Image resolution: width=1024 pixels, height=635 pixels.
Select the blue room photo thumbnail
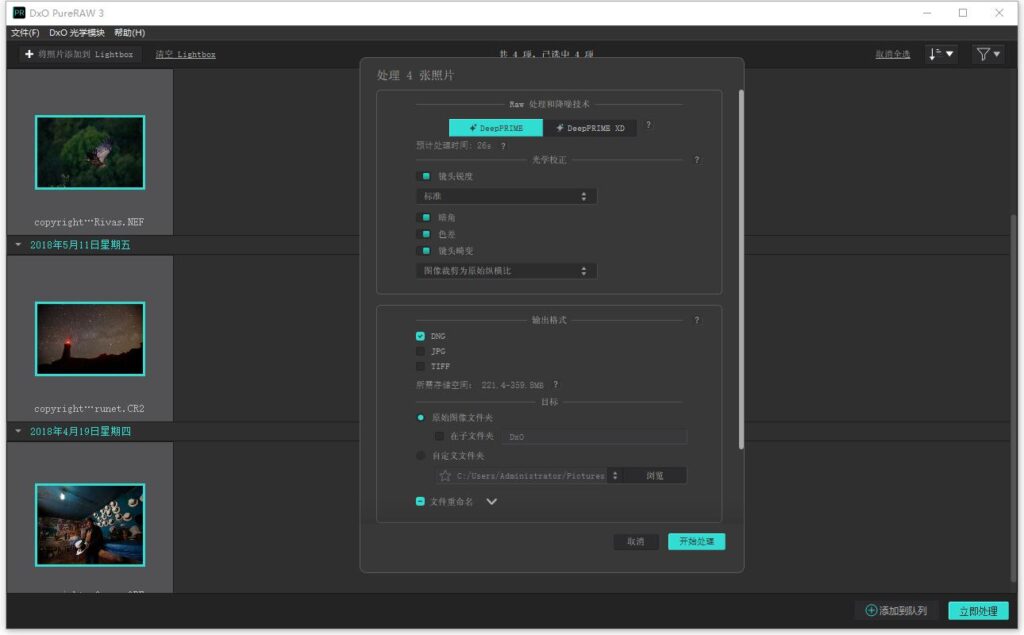click(x=90, y=525)
